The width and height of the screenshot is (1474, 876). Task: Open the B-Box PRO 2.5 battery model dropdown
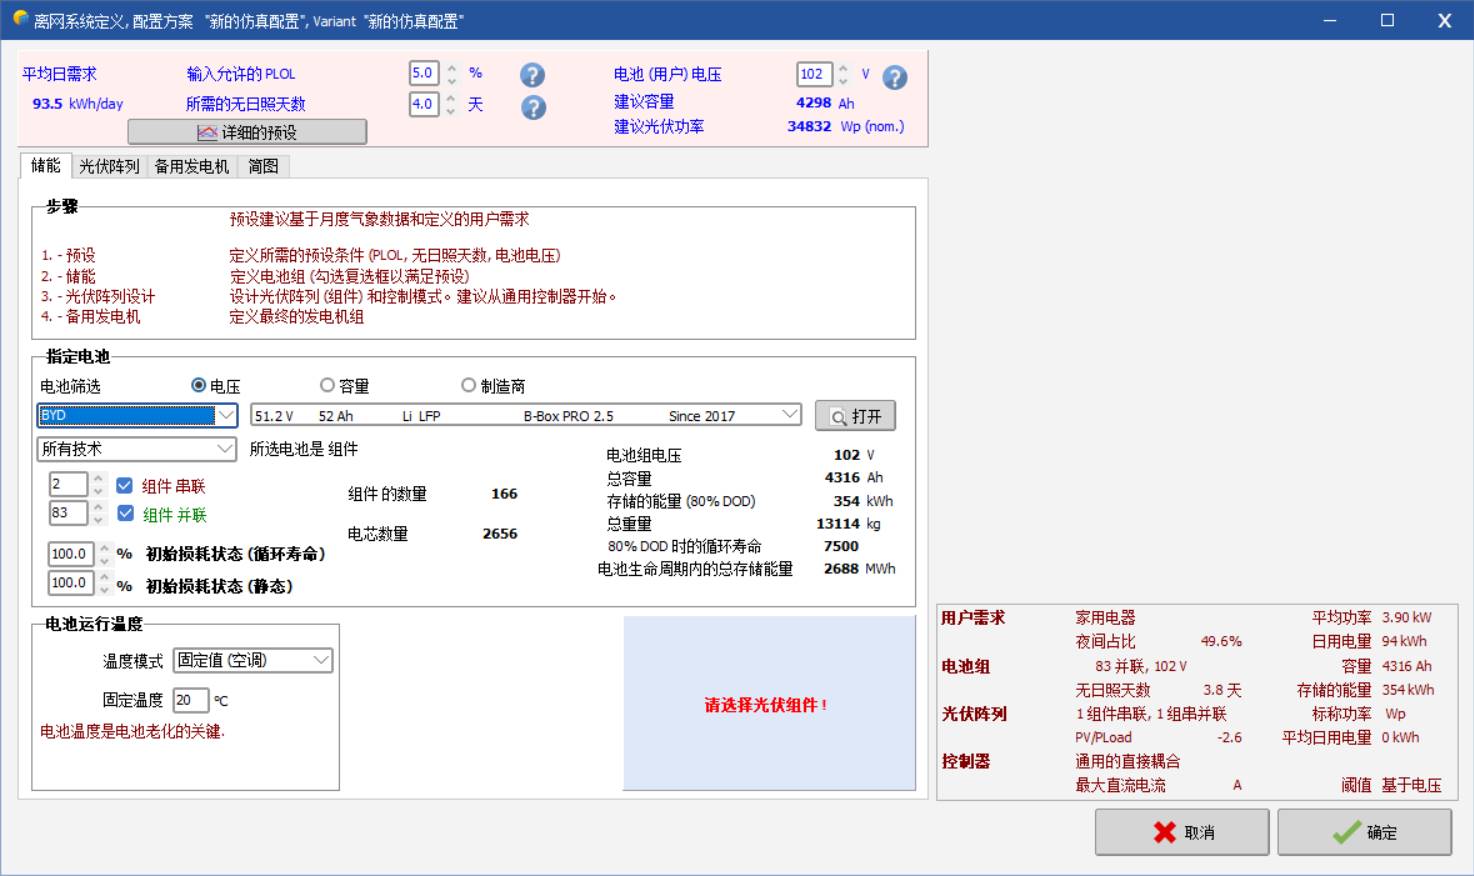point(789,415)
